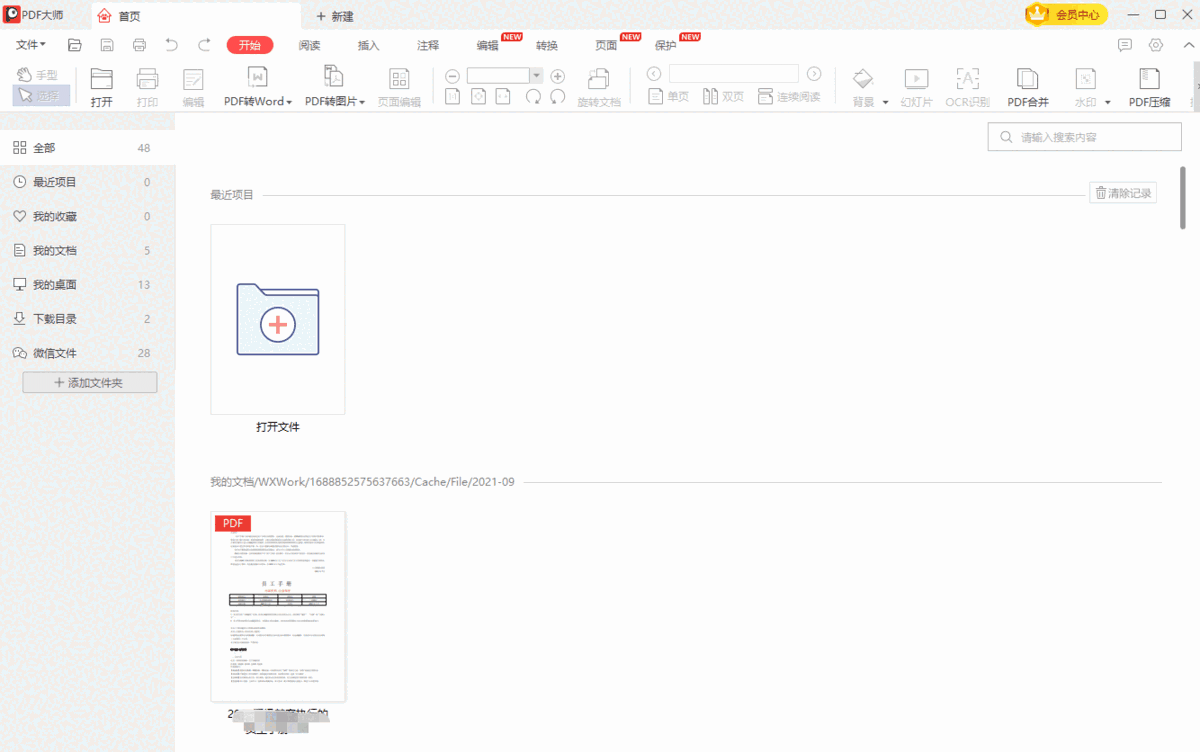Switch to the 注释 ribbon tab
The image size is (1200, 752).
pos(428,45)
